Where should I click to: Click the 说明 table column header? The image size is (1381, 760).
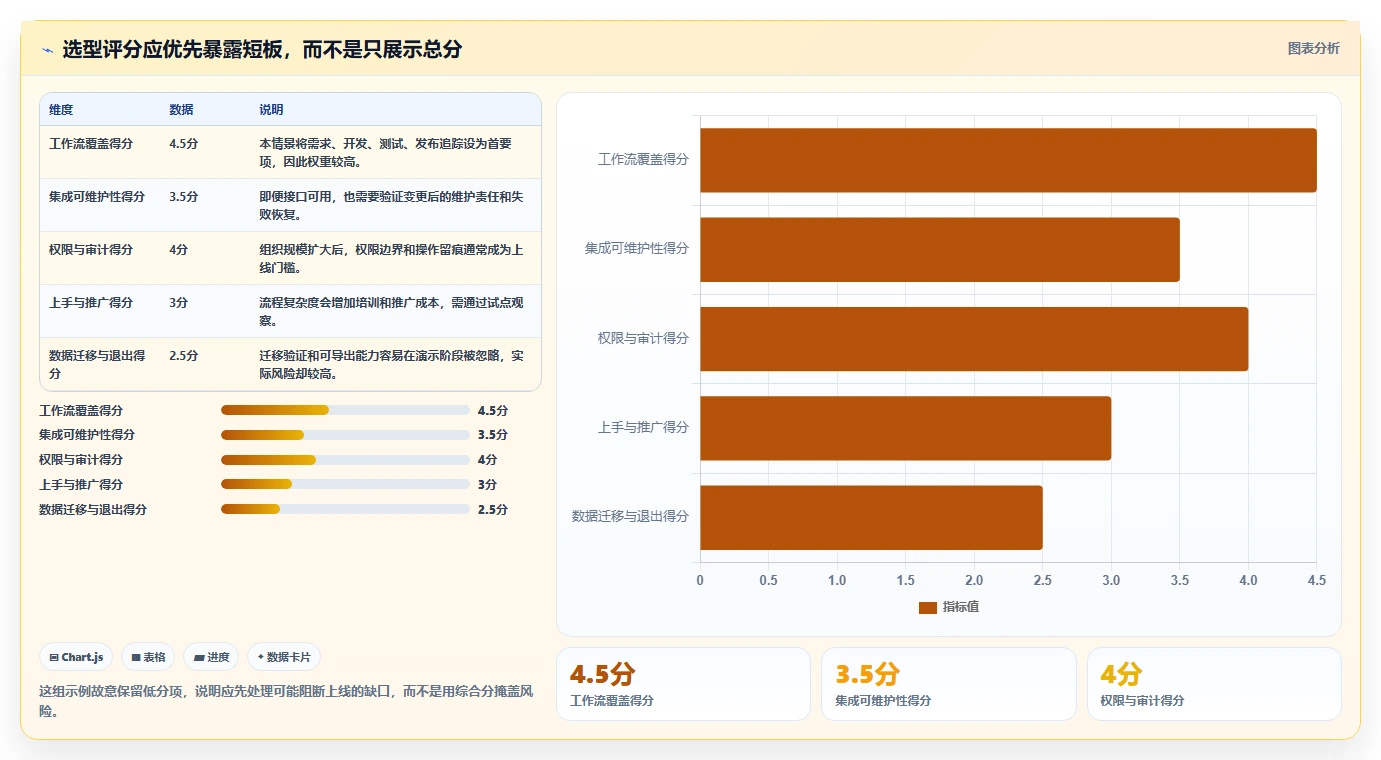[271, 110]
